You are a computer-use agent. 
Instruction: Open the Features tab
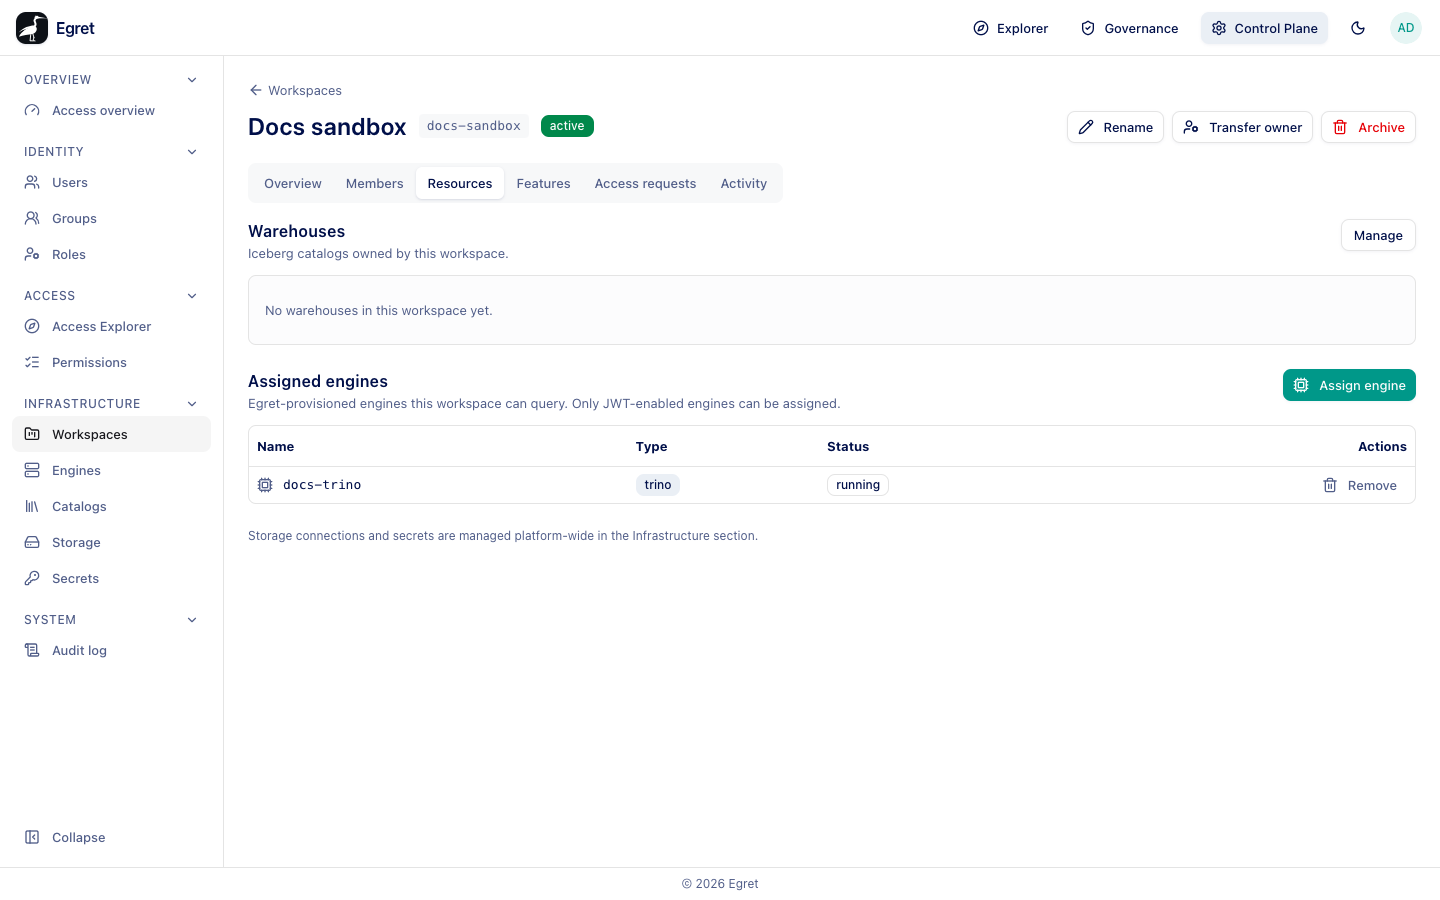click(x=544, y=183)
